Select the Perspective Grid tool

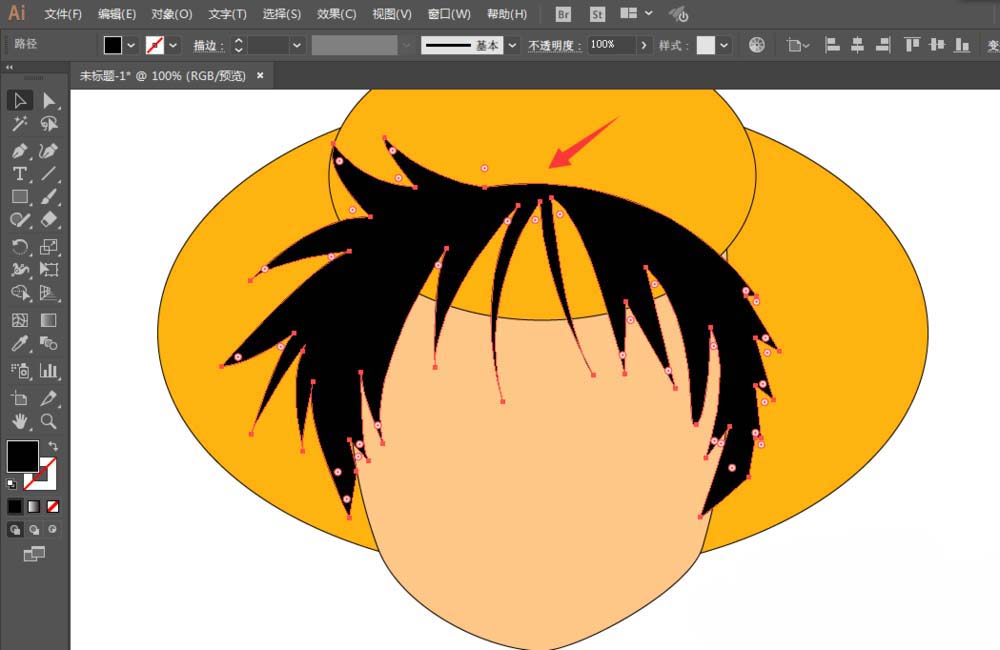click(x=48, y=293)
